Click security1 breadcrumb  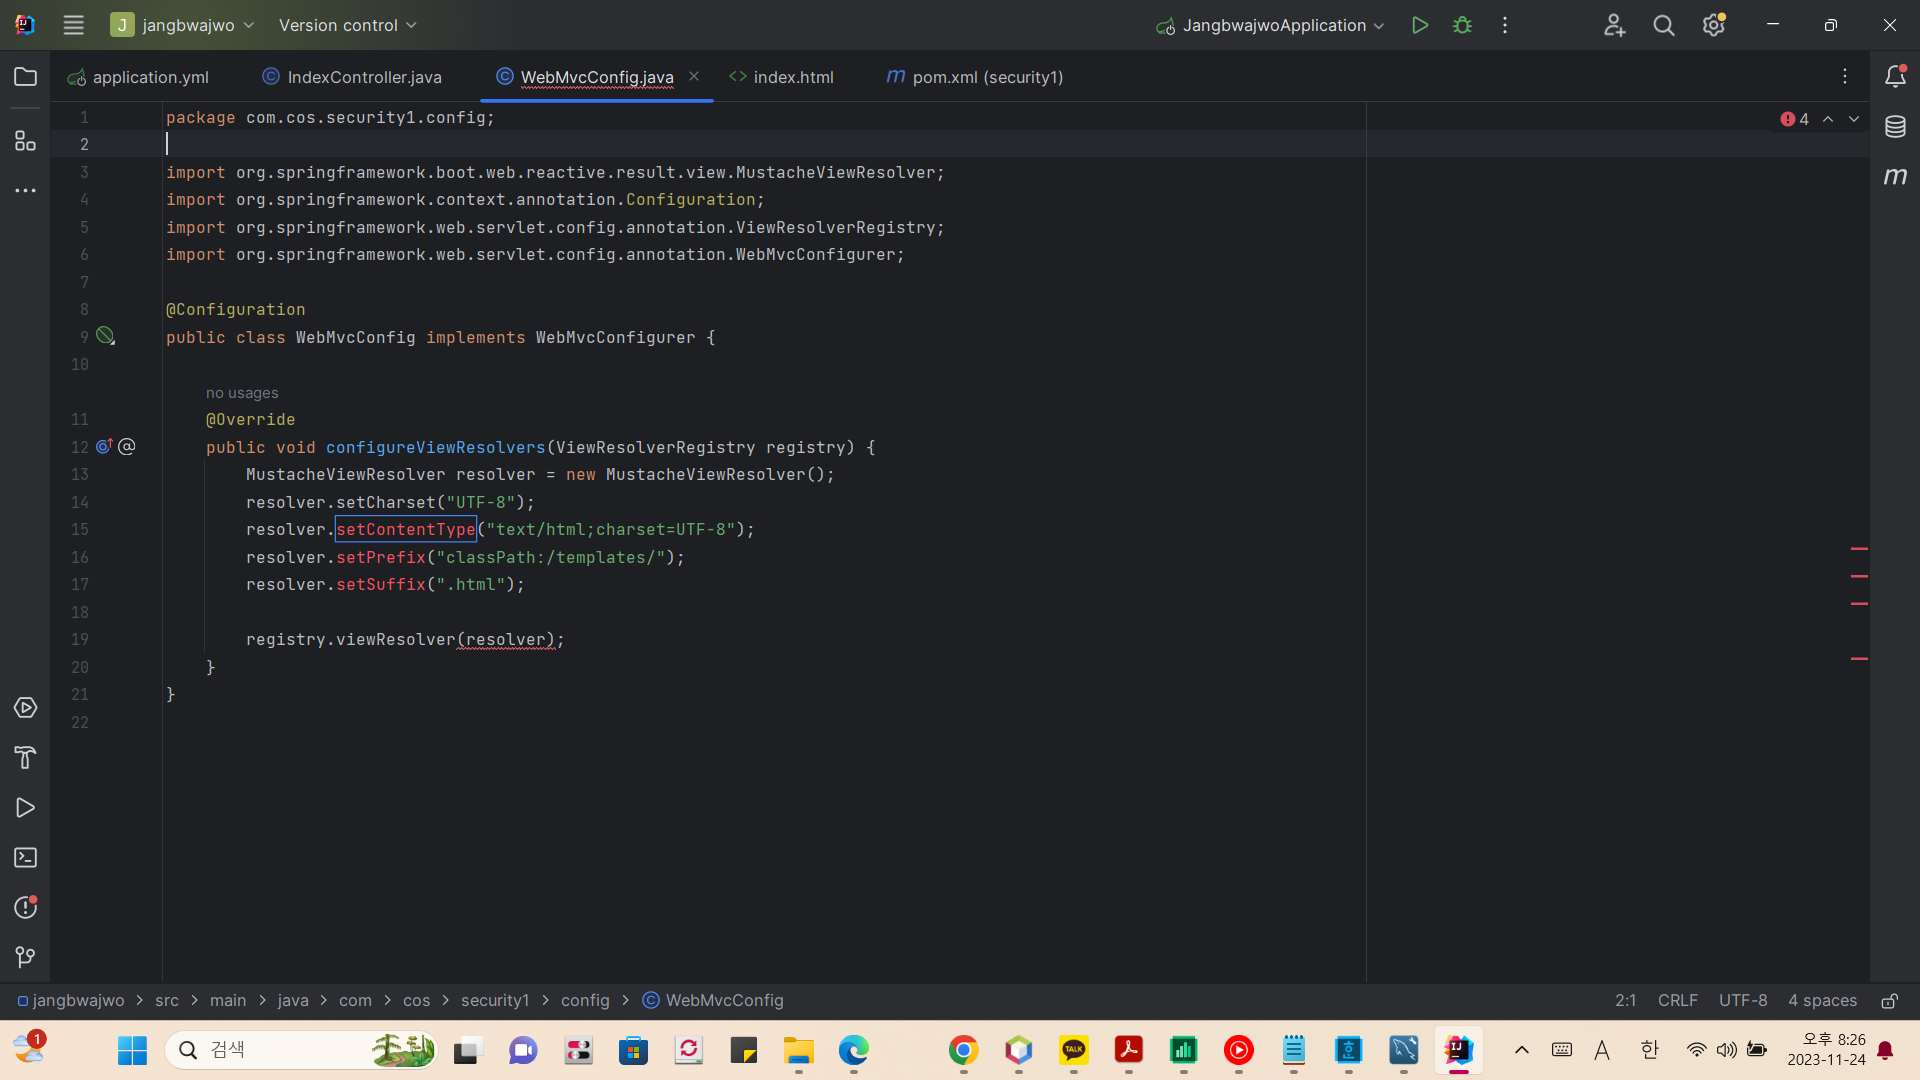[x=495, y=1001]
